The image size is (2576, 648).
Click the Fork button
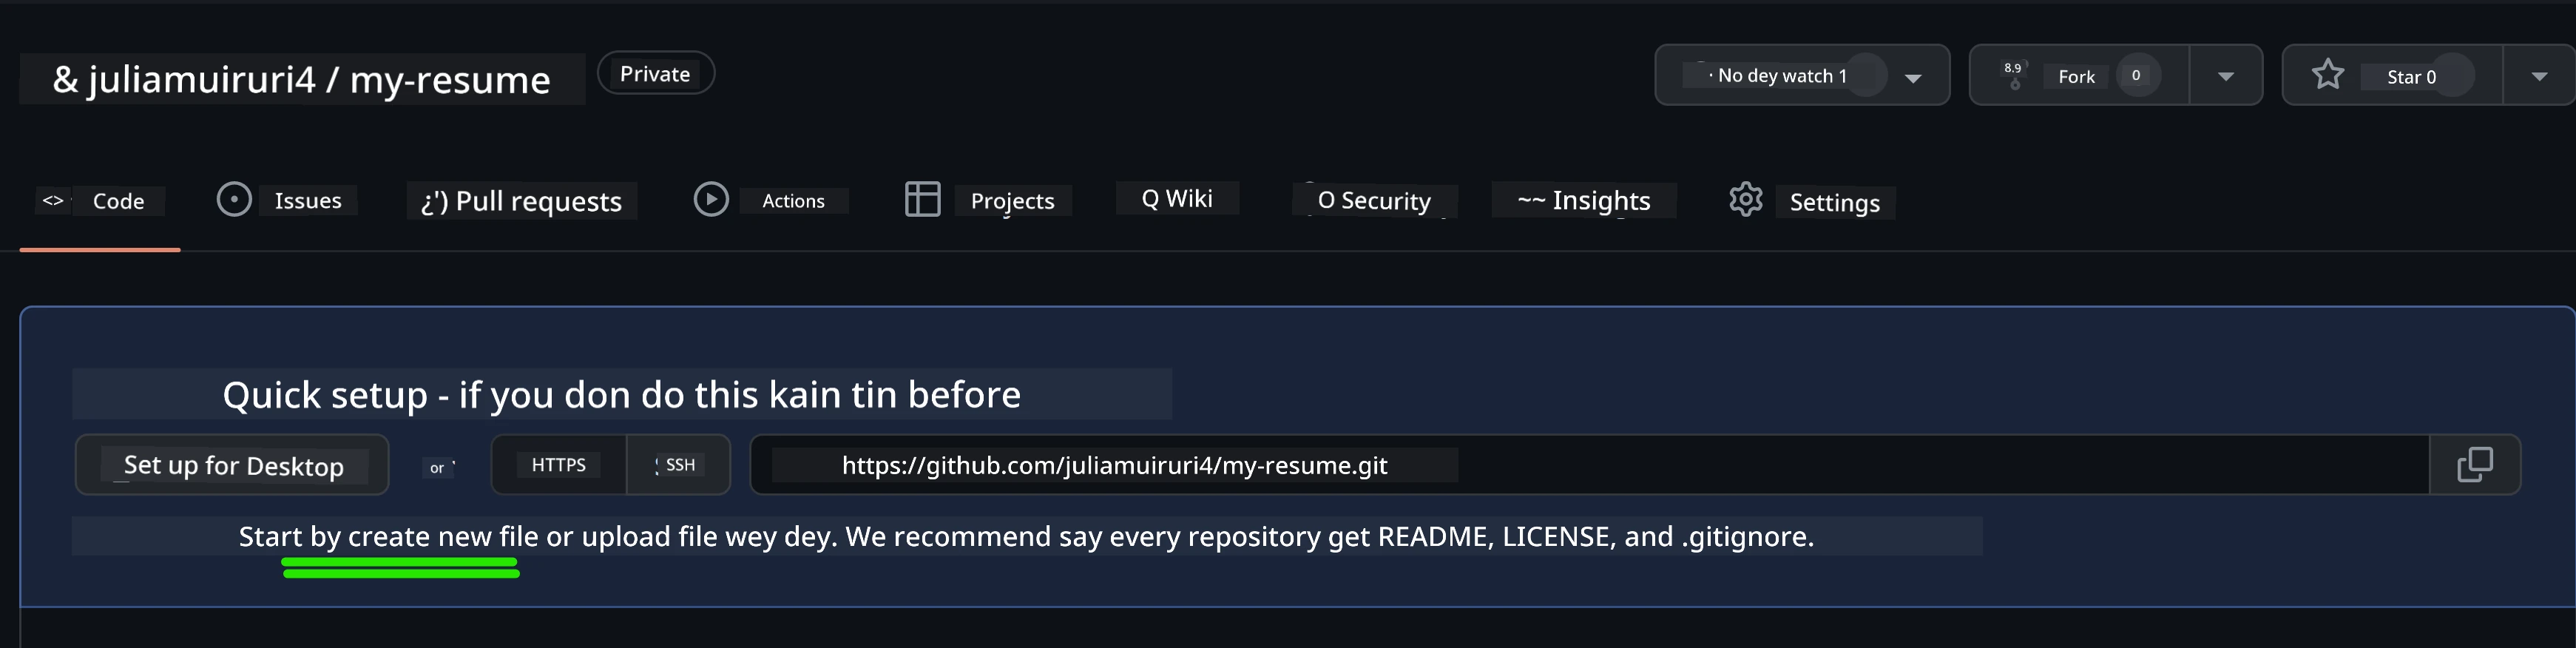point(2079,76)
